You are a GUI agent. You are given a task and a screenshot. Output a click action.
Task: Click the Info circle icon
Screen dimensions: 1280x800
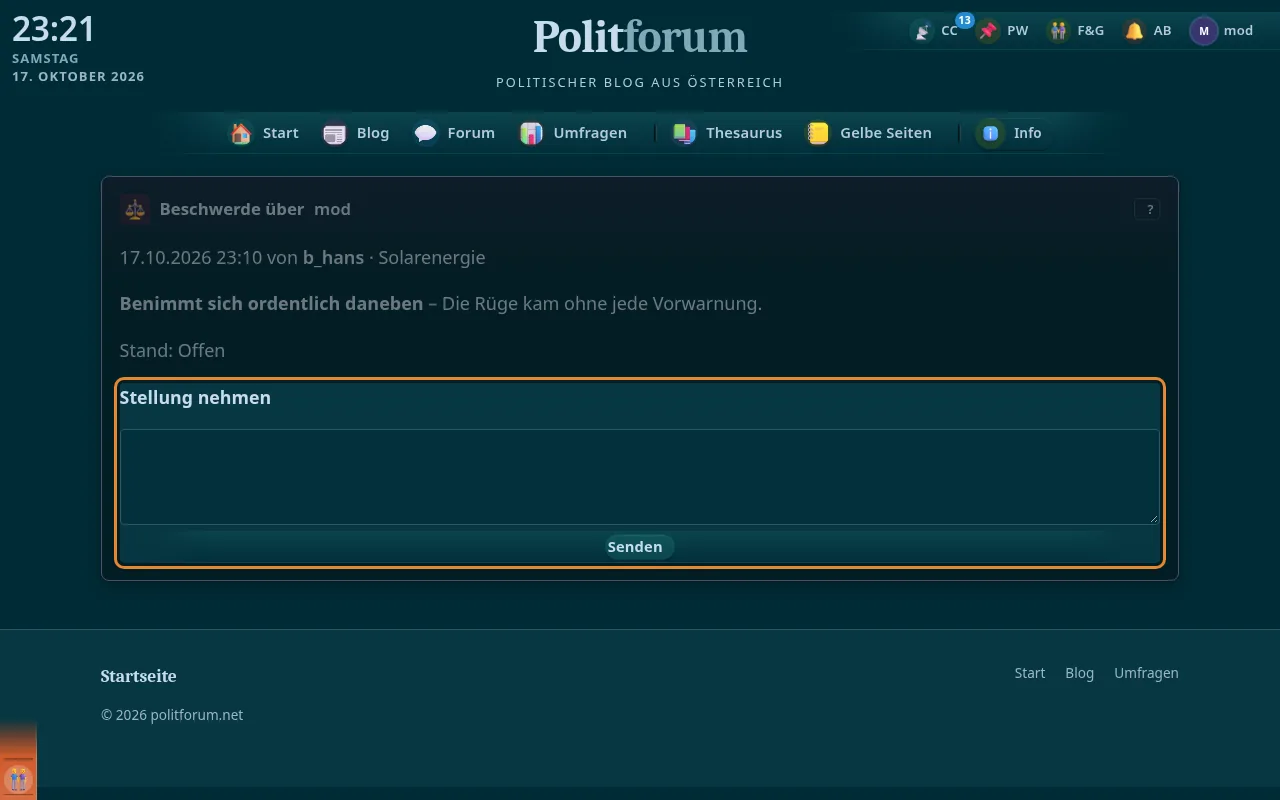990,133
